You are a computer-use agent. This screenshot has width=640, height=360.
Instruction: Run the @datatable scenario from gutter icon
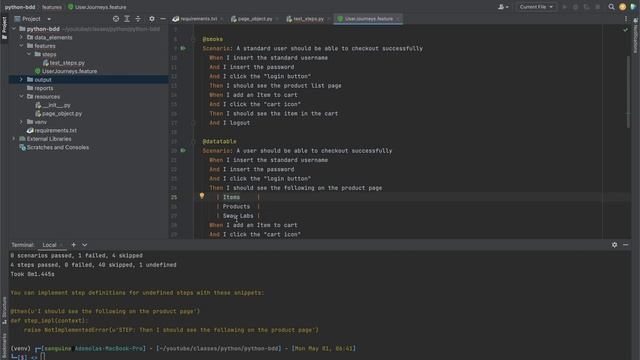pos(183,150)
